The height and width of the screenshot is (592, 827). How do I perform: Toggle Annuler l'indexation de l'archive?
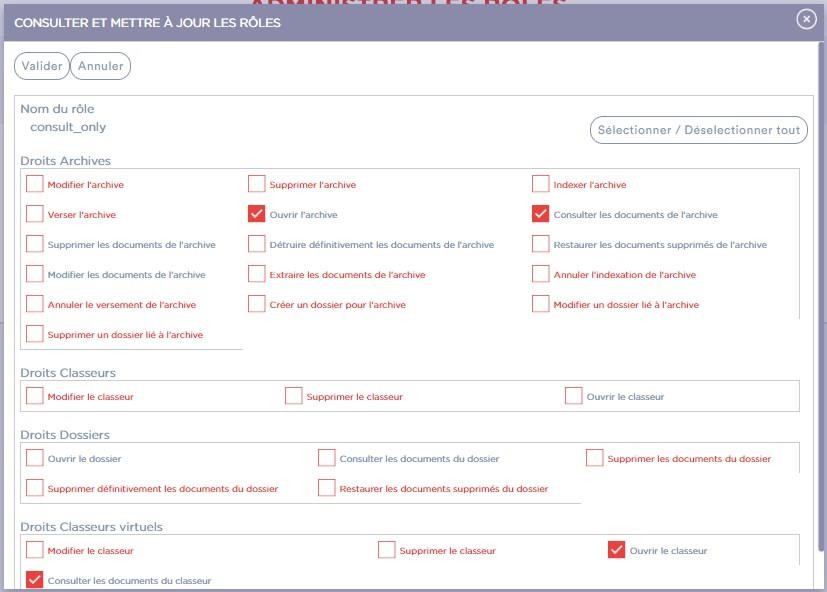tap(541, 274)
